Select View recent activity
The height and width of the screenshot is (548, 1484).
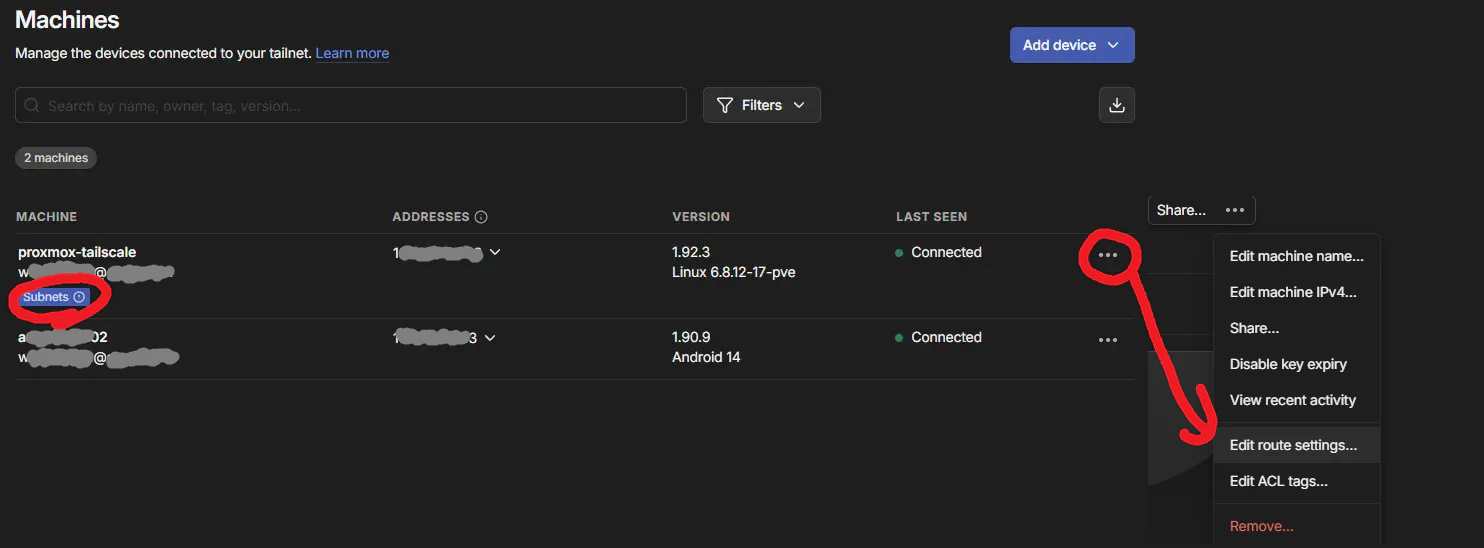pyautogui.click(x=1296, y=400)
